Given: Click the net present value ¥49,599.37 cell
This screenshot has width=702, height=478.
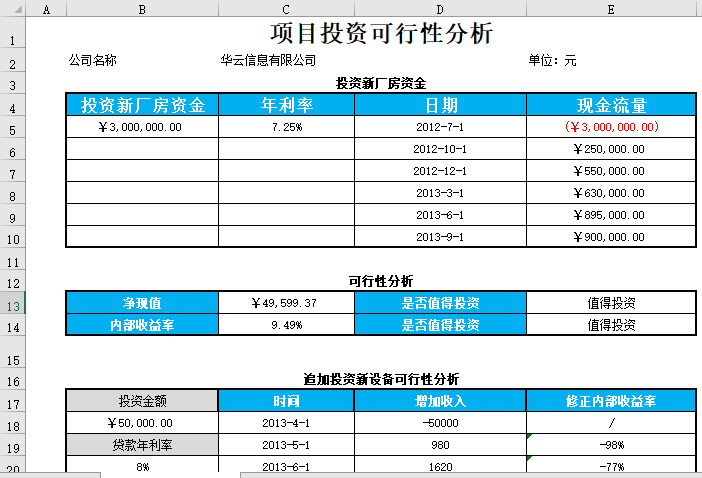Looking at the screenshot, I should coord(286,303).
